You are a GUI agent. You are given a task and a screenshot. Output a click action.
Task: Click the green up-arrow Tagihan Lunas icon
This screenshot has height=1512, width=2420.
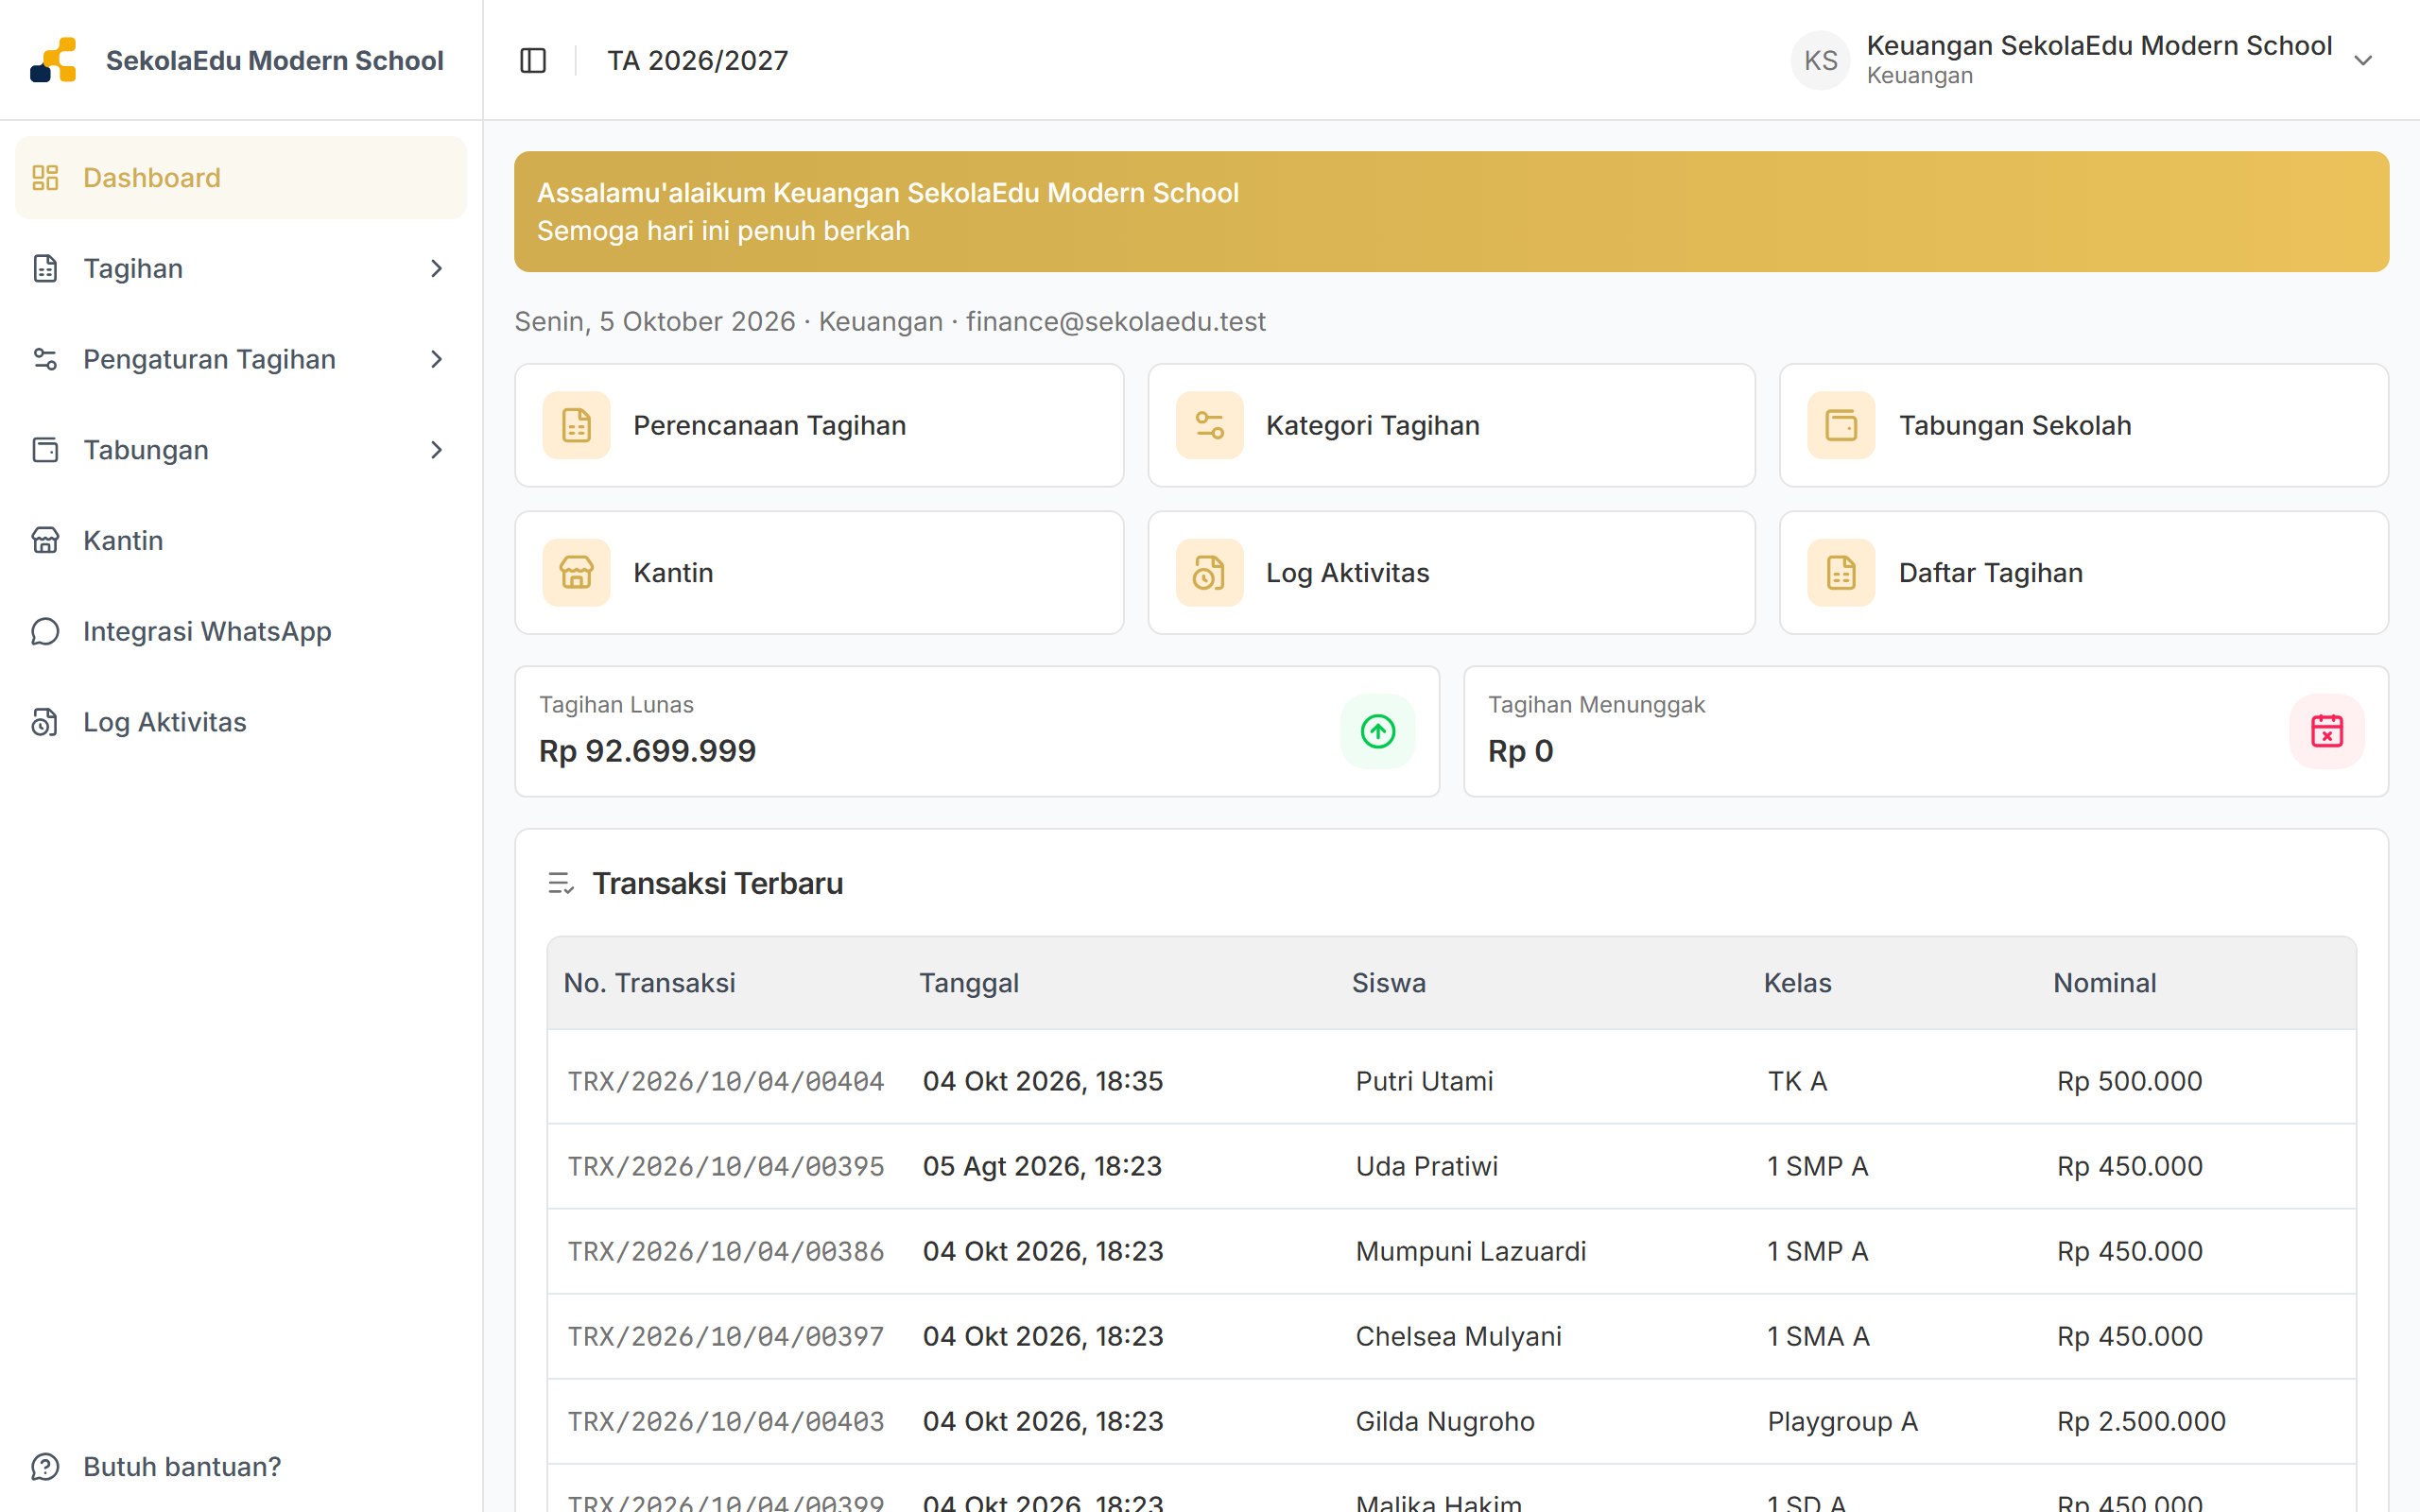click(x=1378, y=731)
